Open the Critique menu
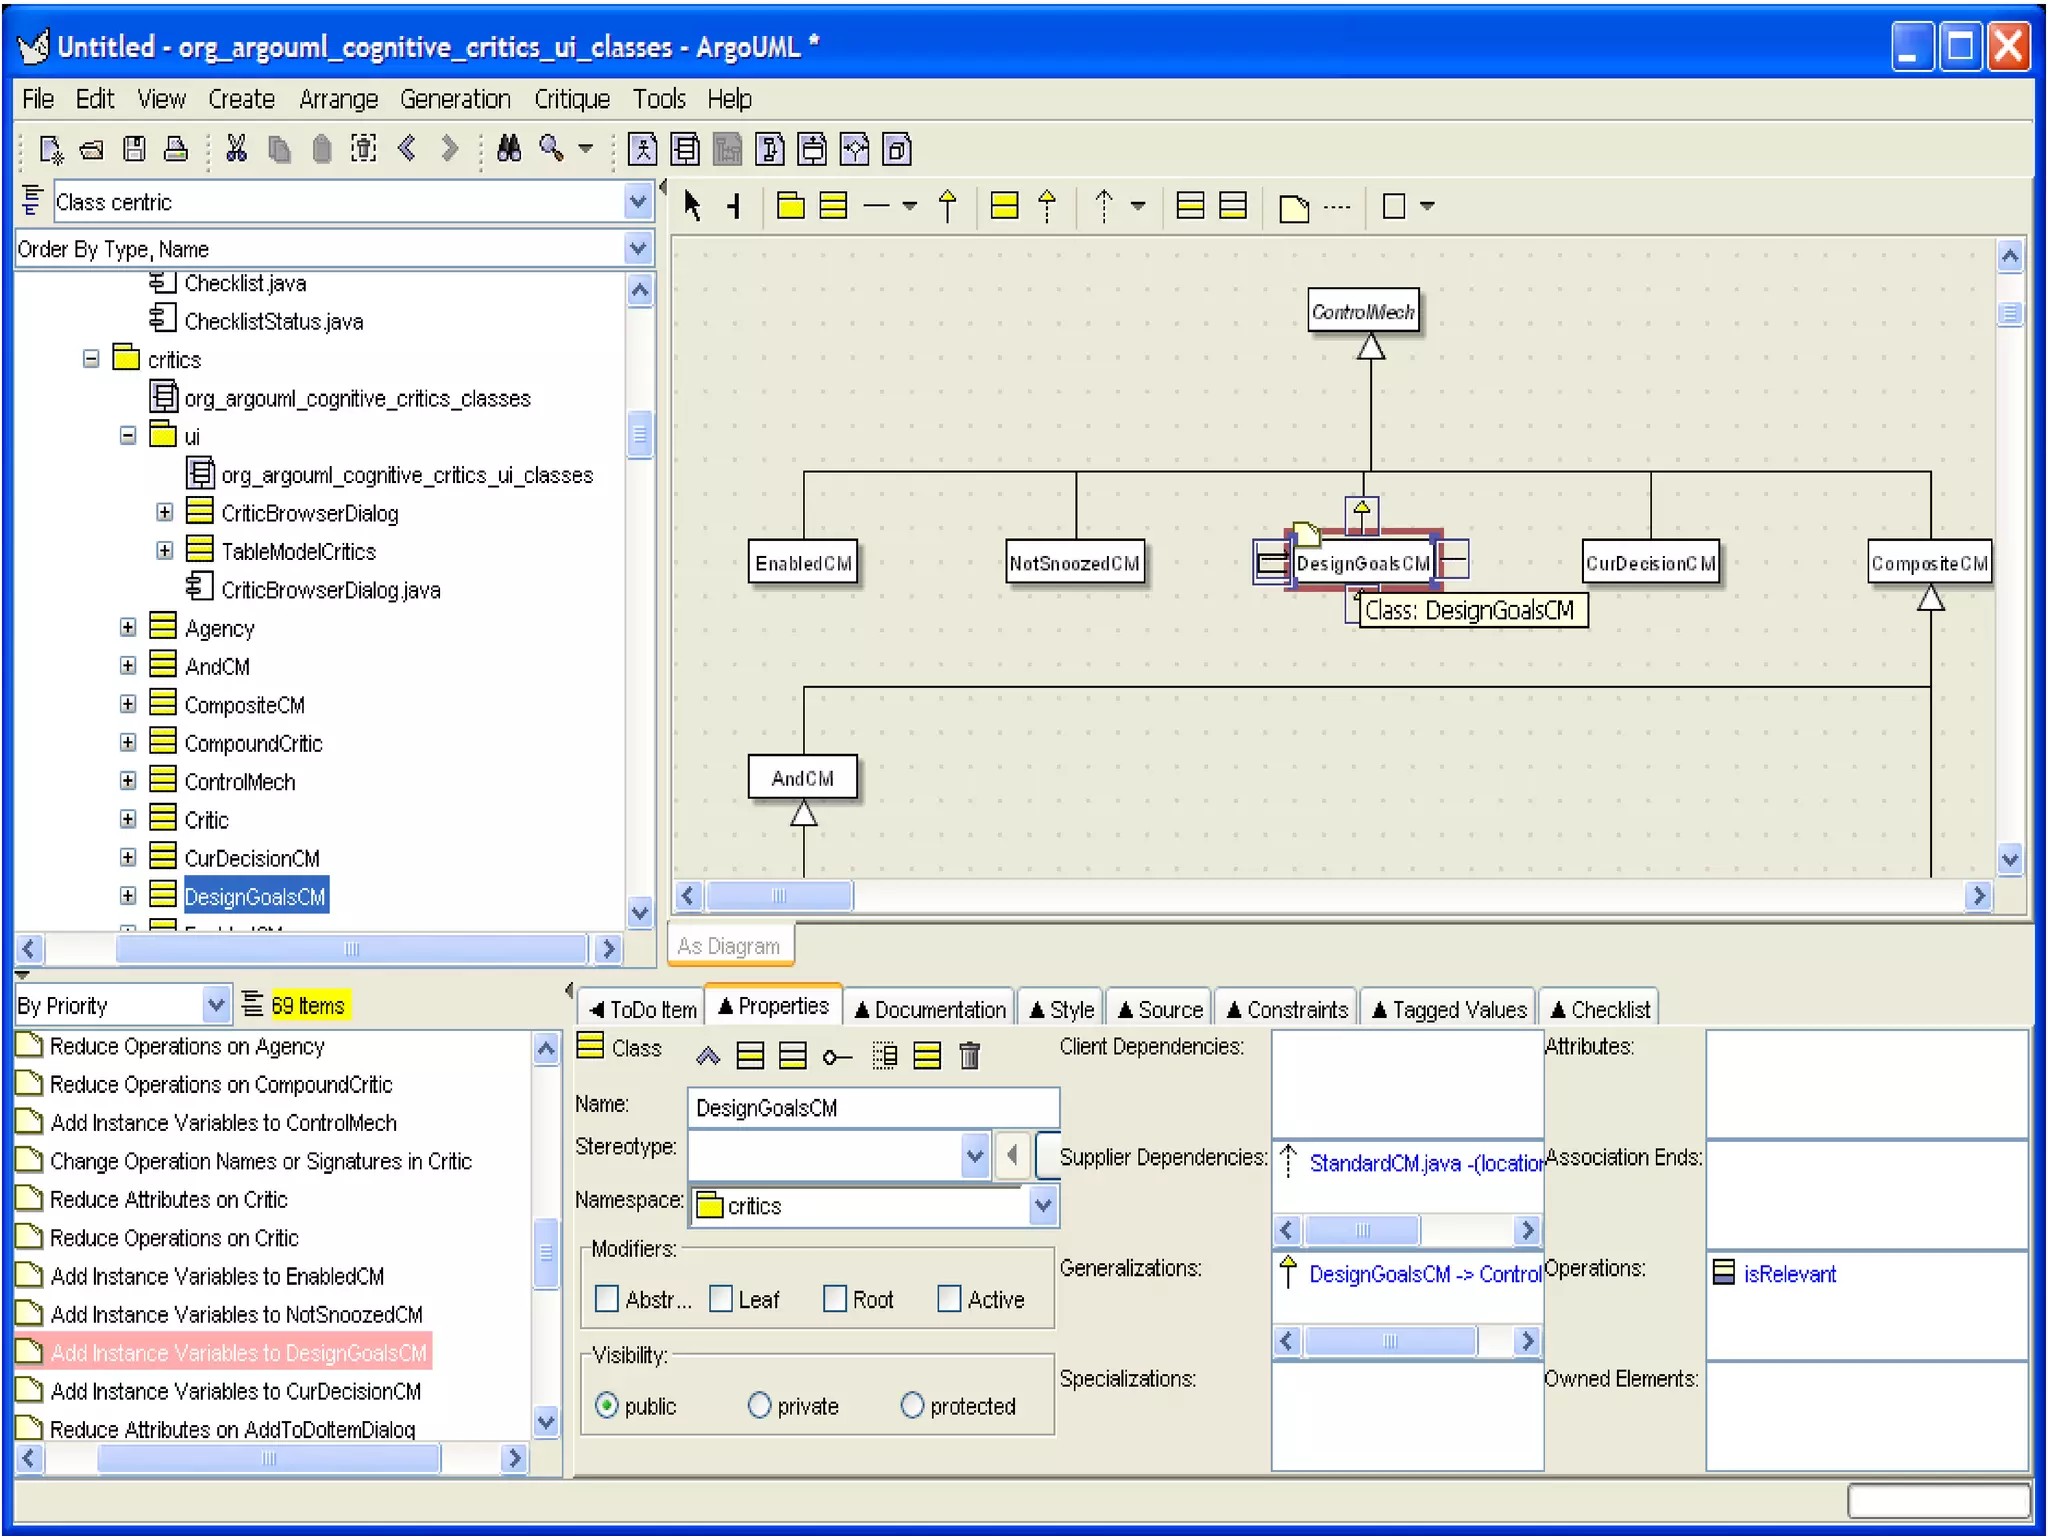 (571, 99)
